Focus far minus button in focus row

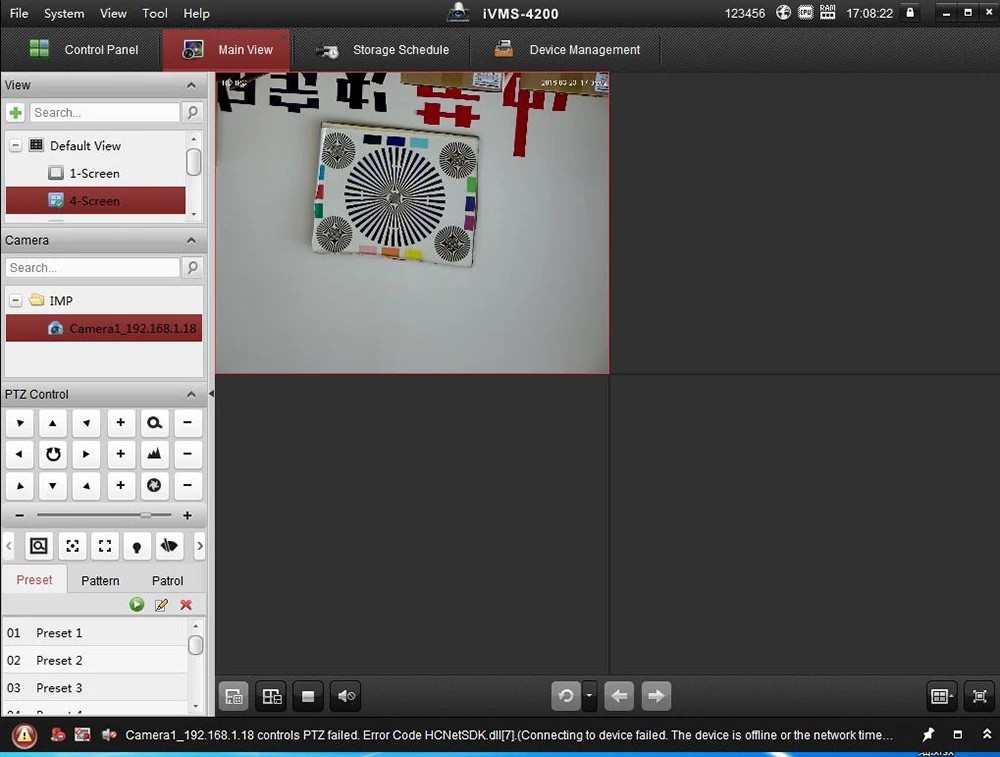(x=188, y=454)
